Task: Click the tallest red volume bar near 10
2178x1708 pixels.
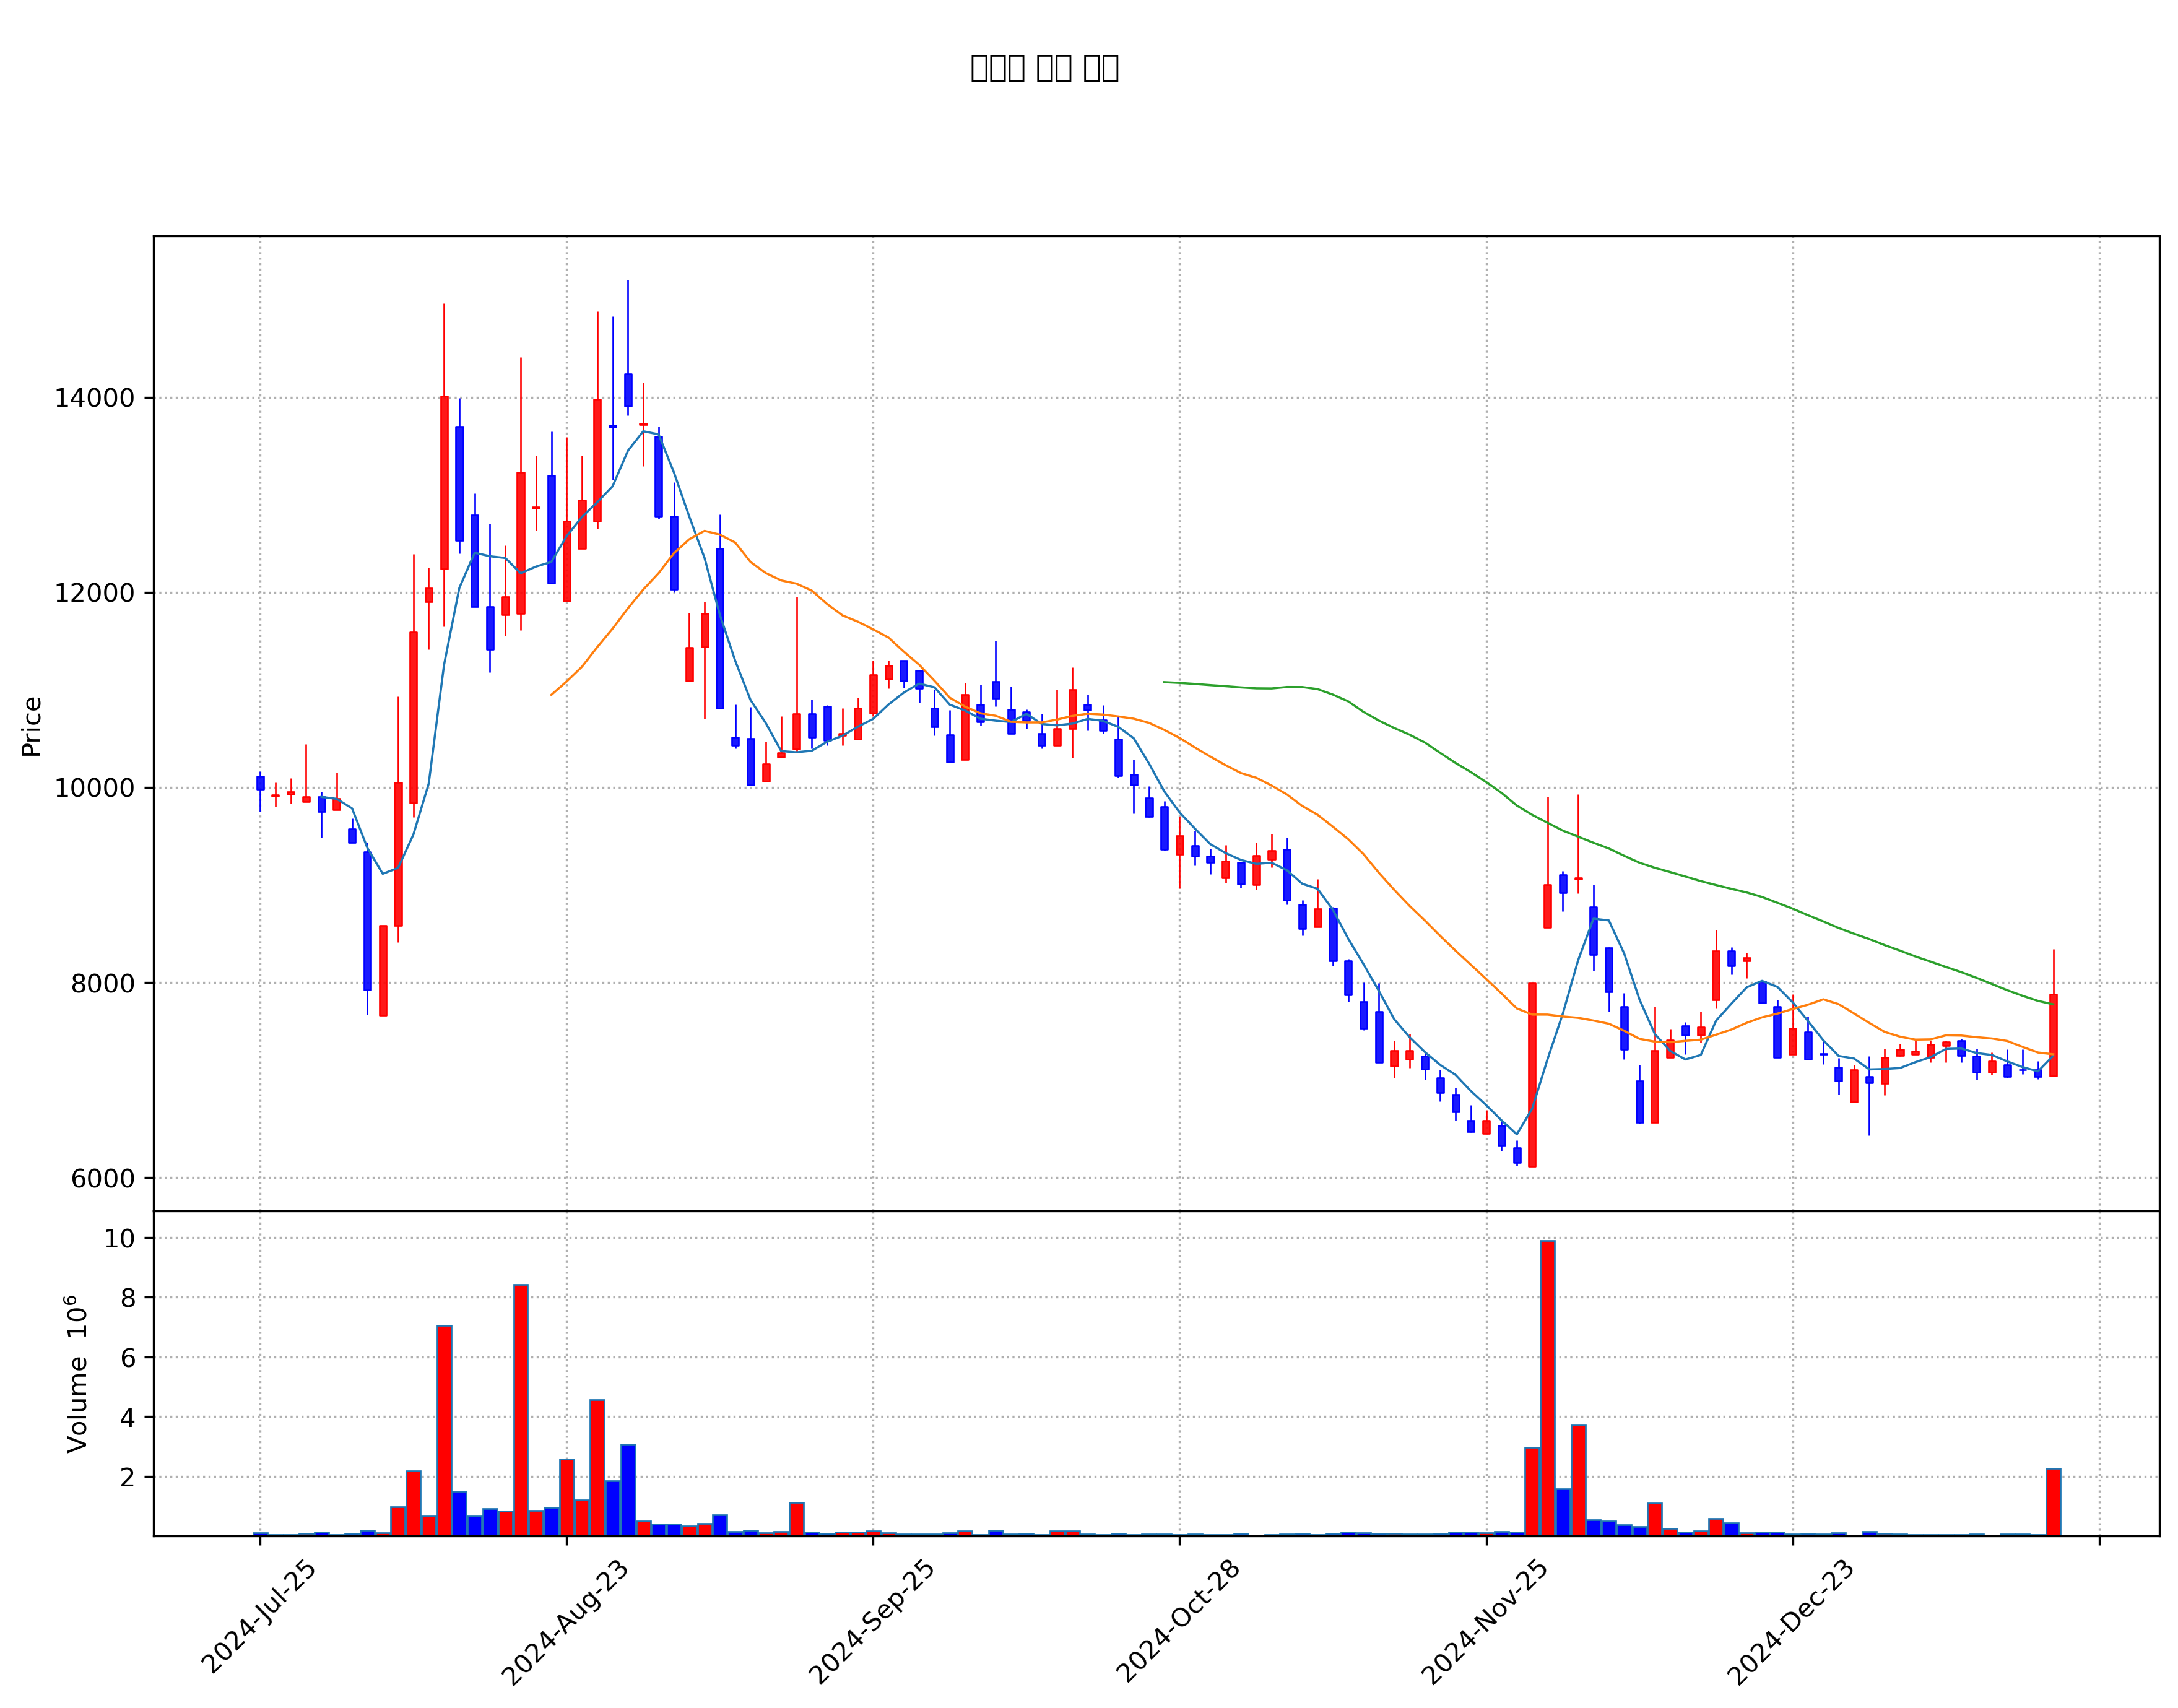Action: pyautogui.click(x=1547, y=1388)
